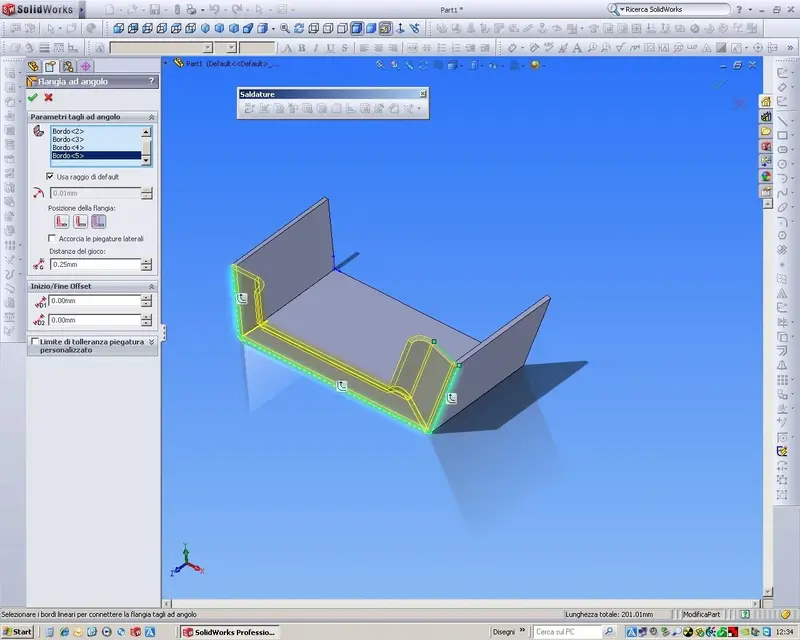Click the Undo icon
The height and width of the screenshot is (640, 800).
213,10
